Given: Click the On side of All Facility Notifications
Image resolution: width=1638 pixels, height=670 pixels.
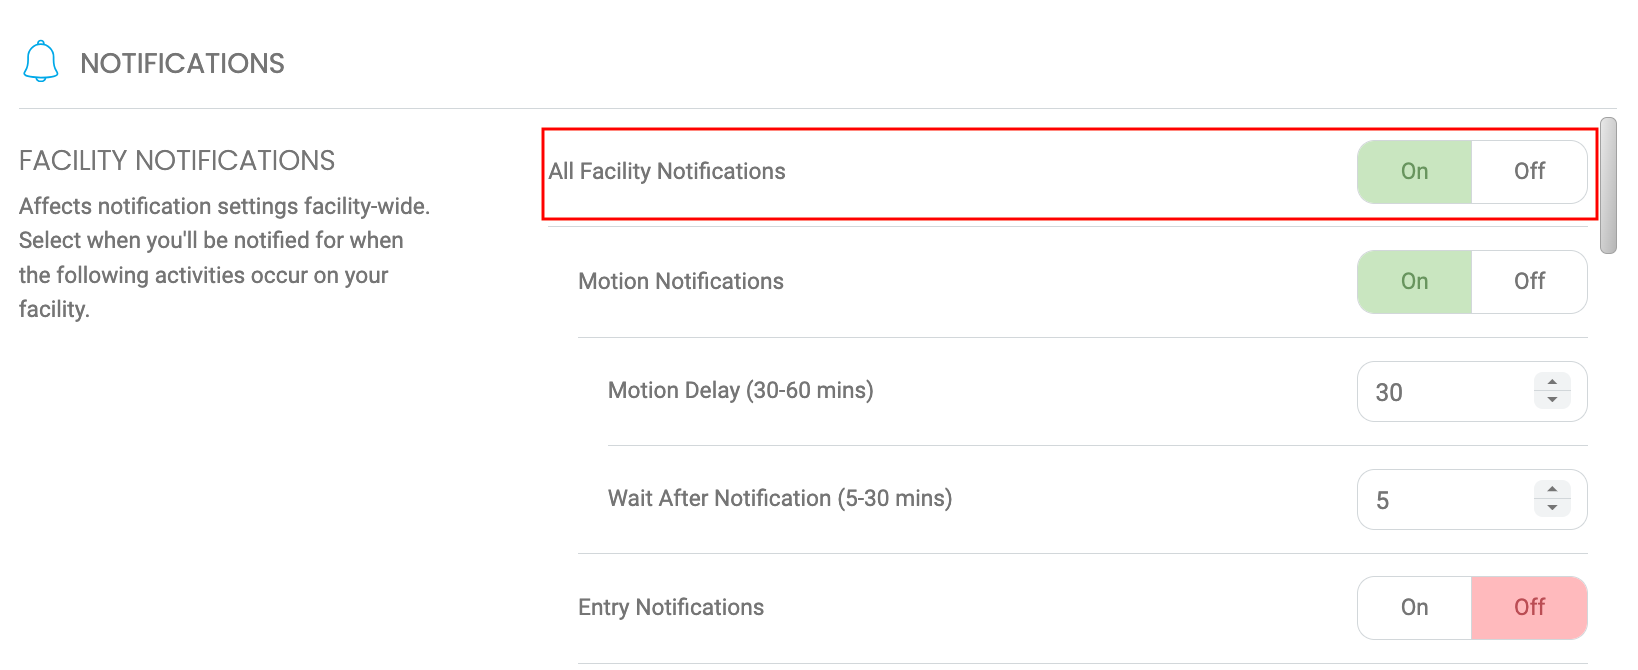Looking at the screenshot, I should point(1413,171).
